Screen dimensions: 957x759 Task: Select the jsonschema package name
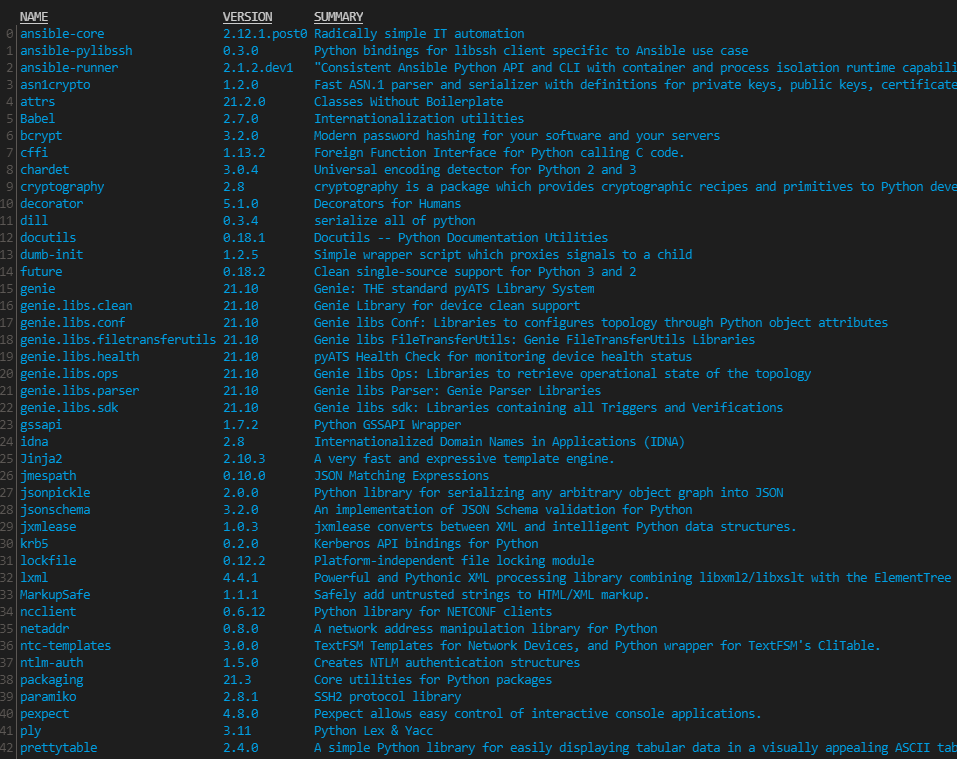(55, 510)
